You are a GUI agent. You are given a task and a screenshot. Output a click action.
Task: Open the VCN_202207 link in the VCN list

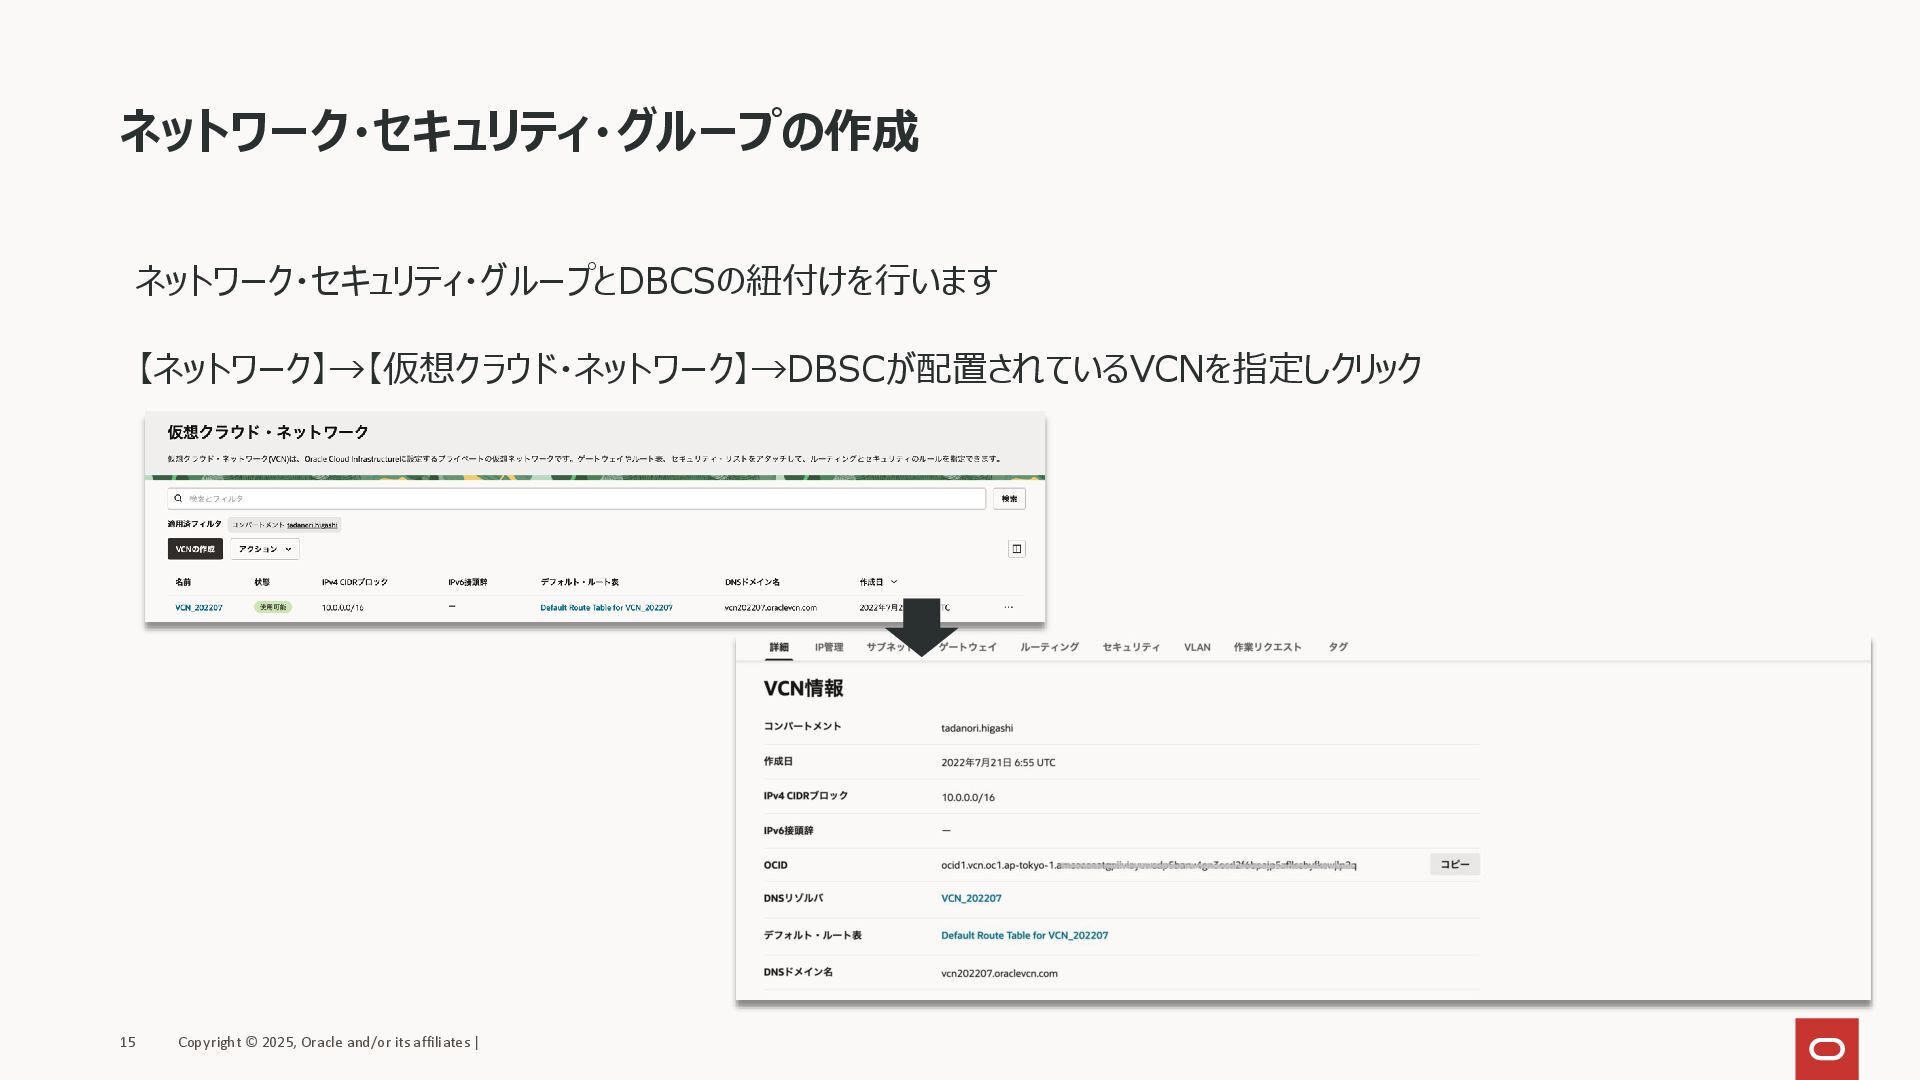point(199,608)
